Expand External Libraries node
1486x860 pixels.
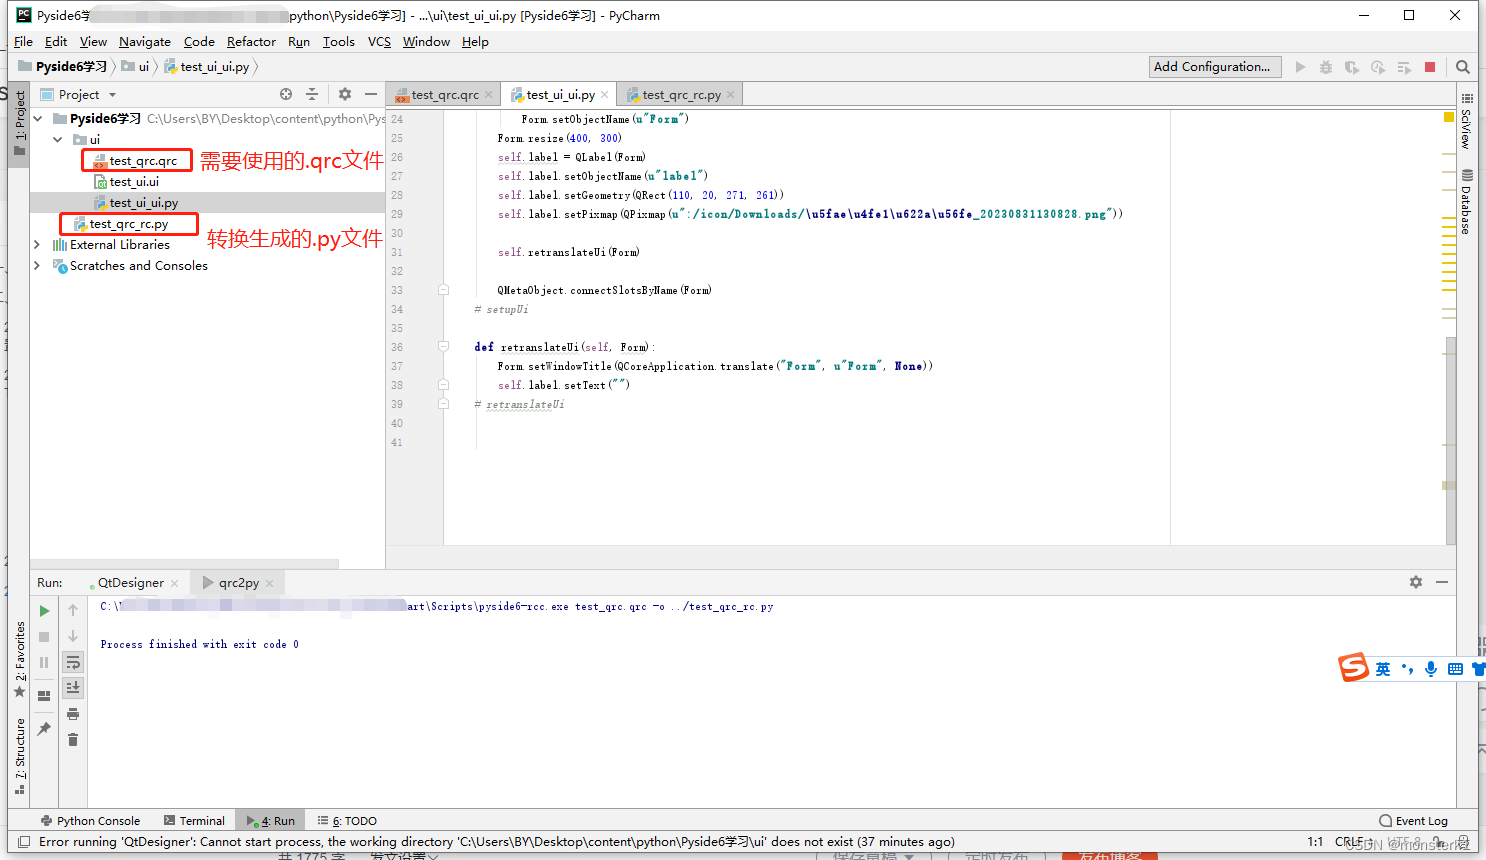(38, 244)
